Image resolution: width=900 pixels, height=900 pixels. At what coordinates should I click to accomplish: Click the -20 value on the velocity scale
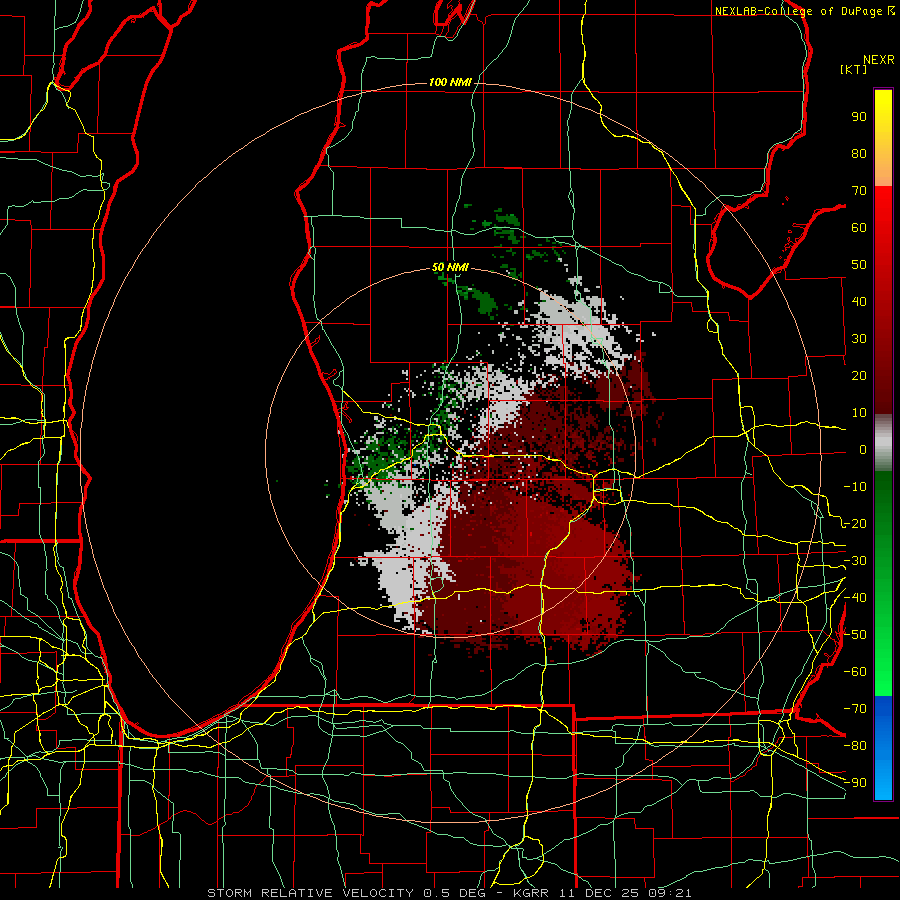pos(855,523)
